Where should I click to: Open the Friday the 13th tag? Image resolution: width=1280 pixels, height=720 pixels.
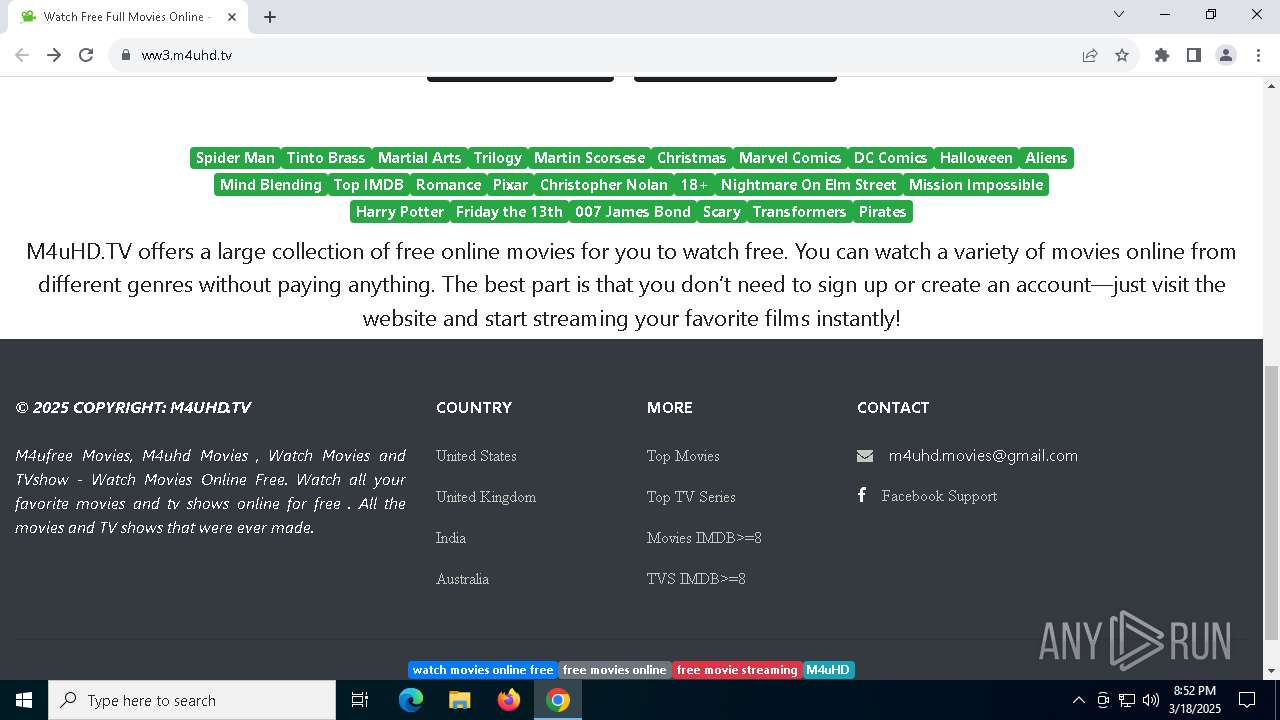pos(509,212)
